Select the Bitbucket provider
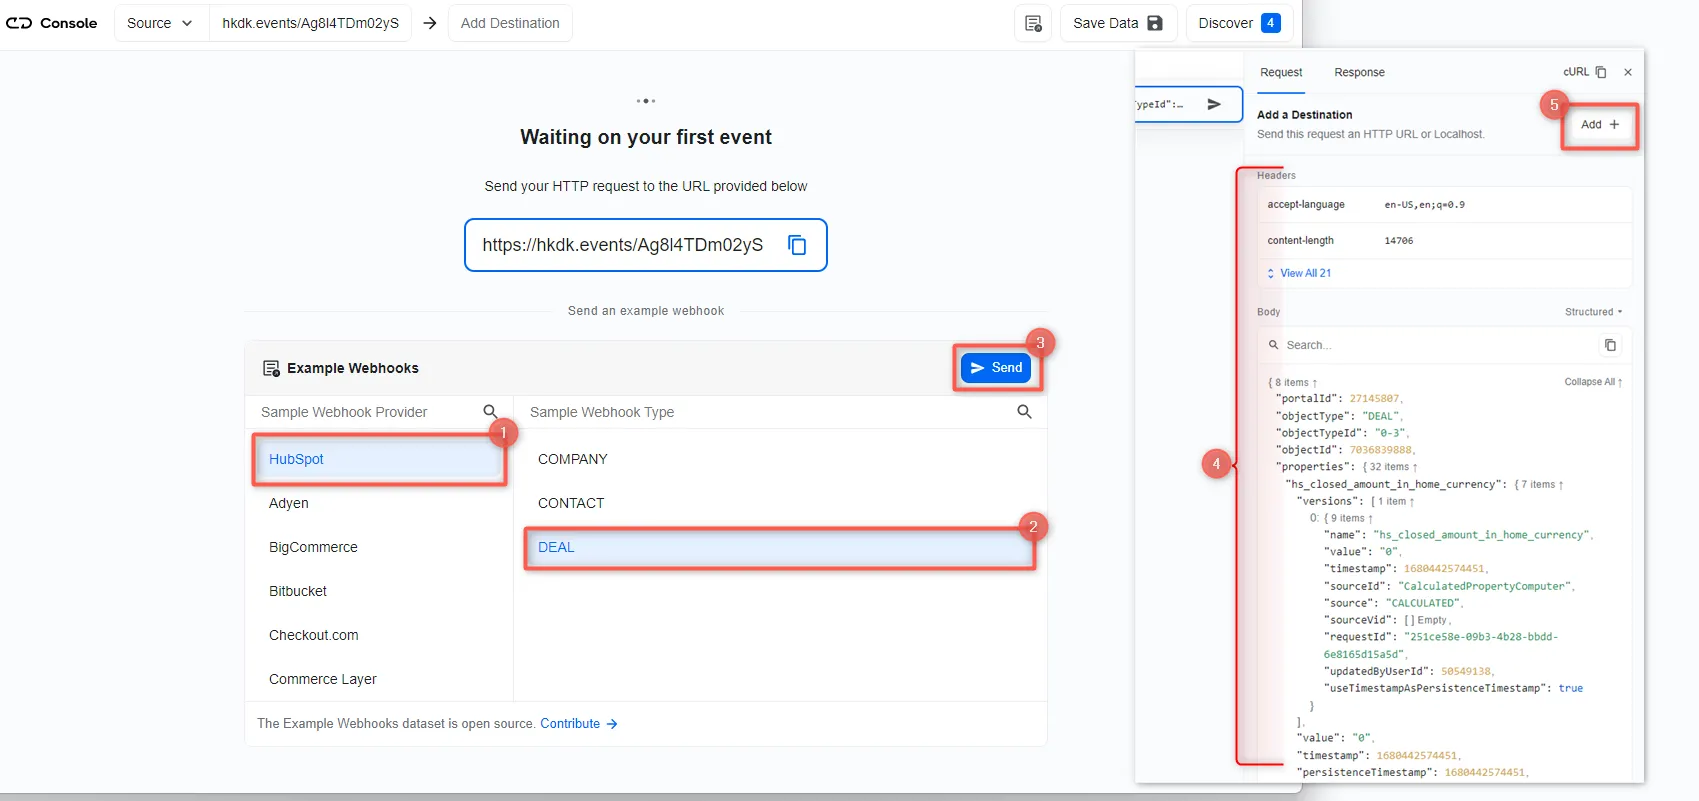Image resolution: width=1699 pixels, height=801 pixels. click(379, 591)
